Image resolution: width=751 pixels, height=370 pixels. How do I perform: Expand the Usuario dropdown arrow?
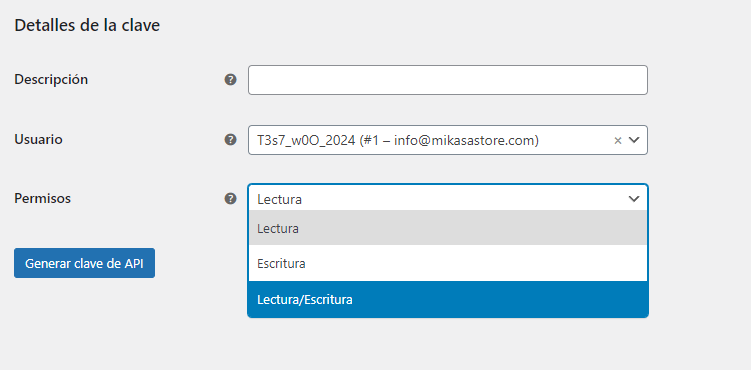tap(634, 140)
